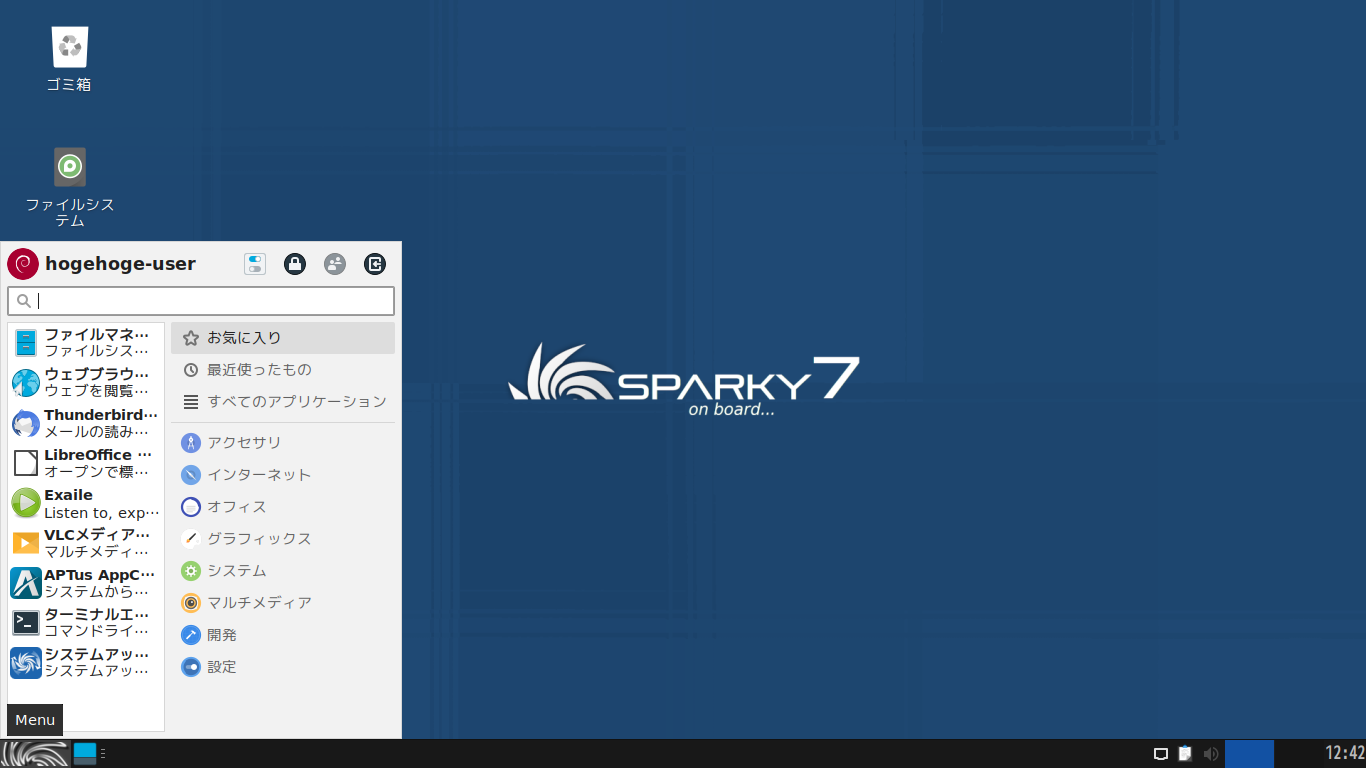Viewport: 1366px width, 768px height.
Task: Launch LibreOffice from favorites
Action: (86, 463)
